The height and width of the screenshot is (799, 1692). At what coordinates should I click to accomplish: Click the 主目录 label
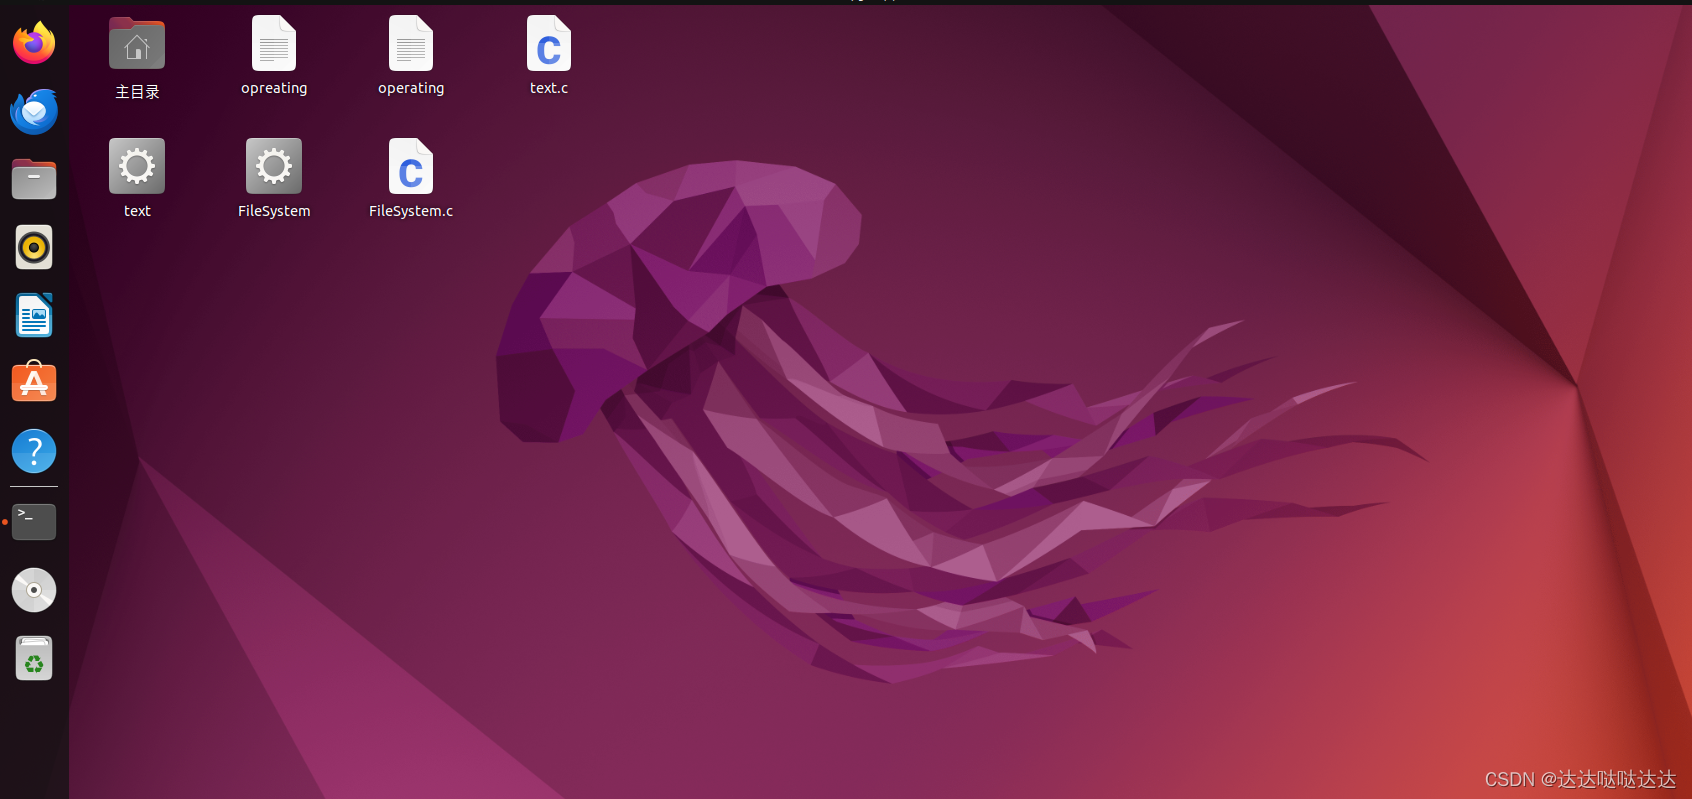point(137,92)
